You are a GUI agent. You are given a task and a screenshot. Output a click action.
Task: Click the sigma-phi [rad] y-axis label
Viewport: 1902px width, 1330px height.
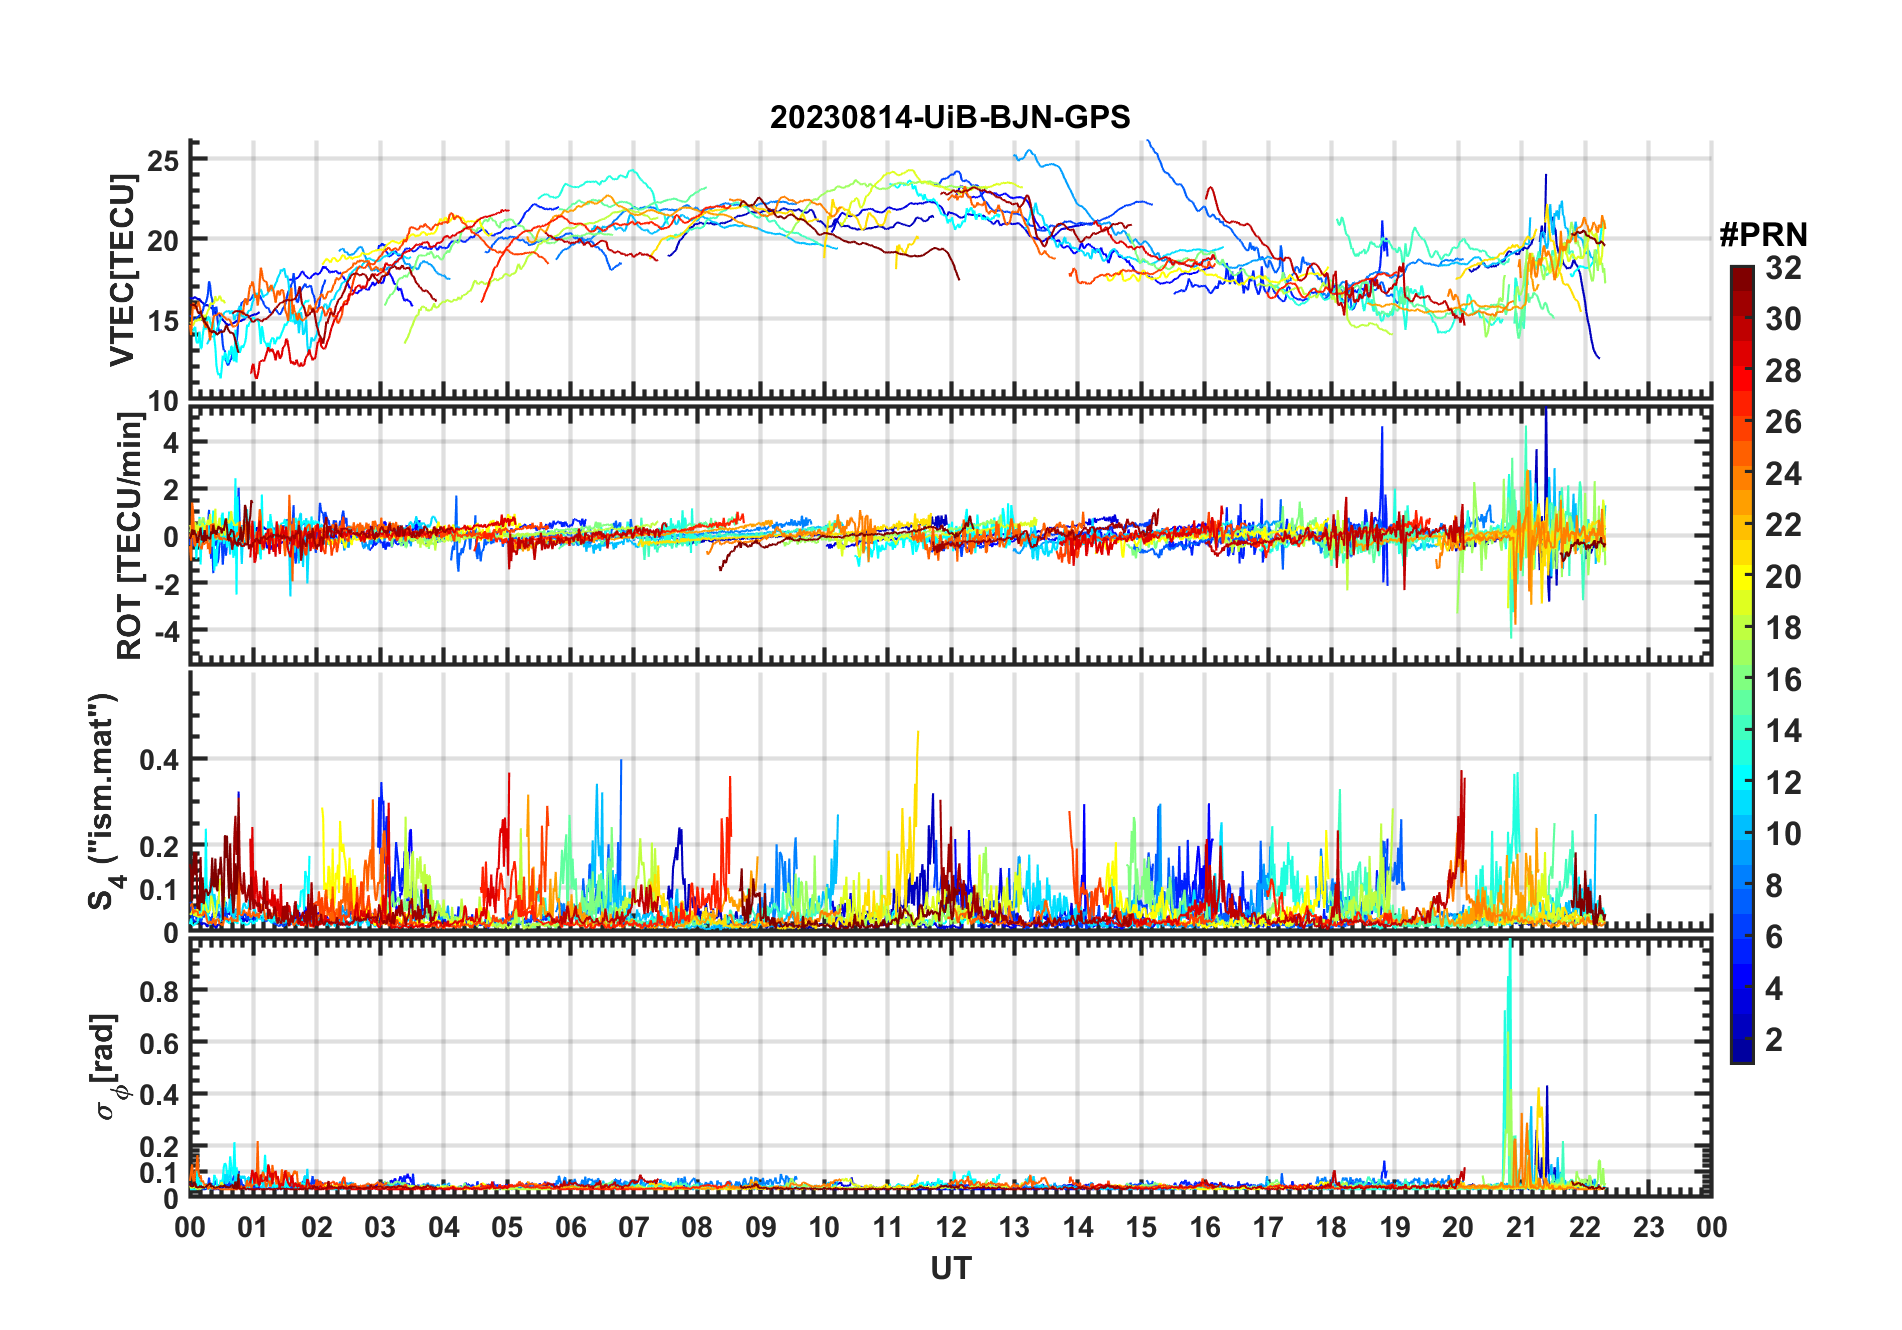[108, 1066]
